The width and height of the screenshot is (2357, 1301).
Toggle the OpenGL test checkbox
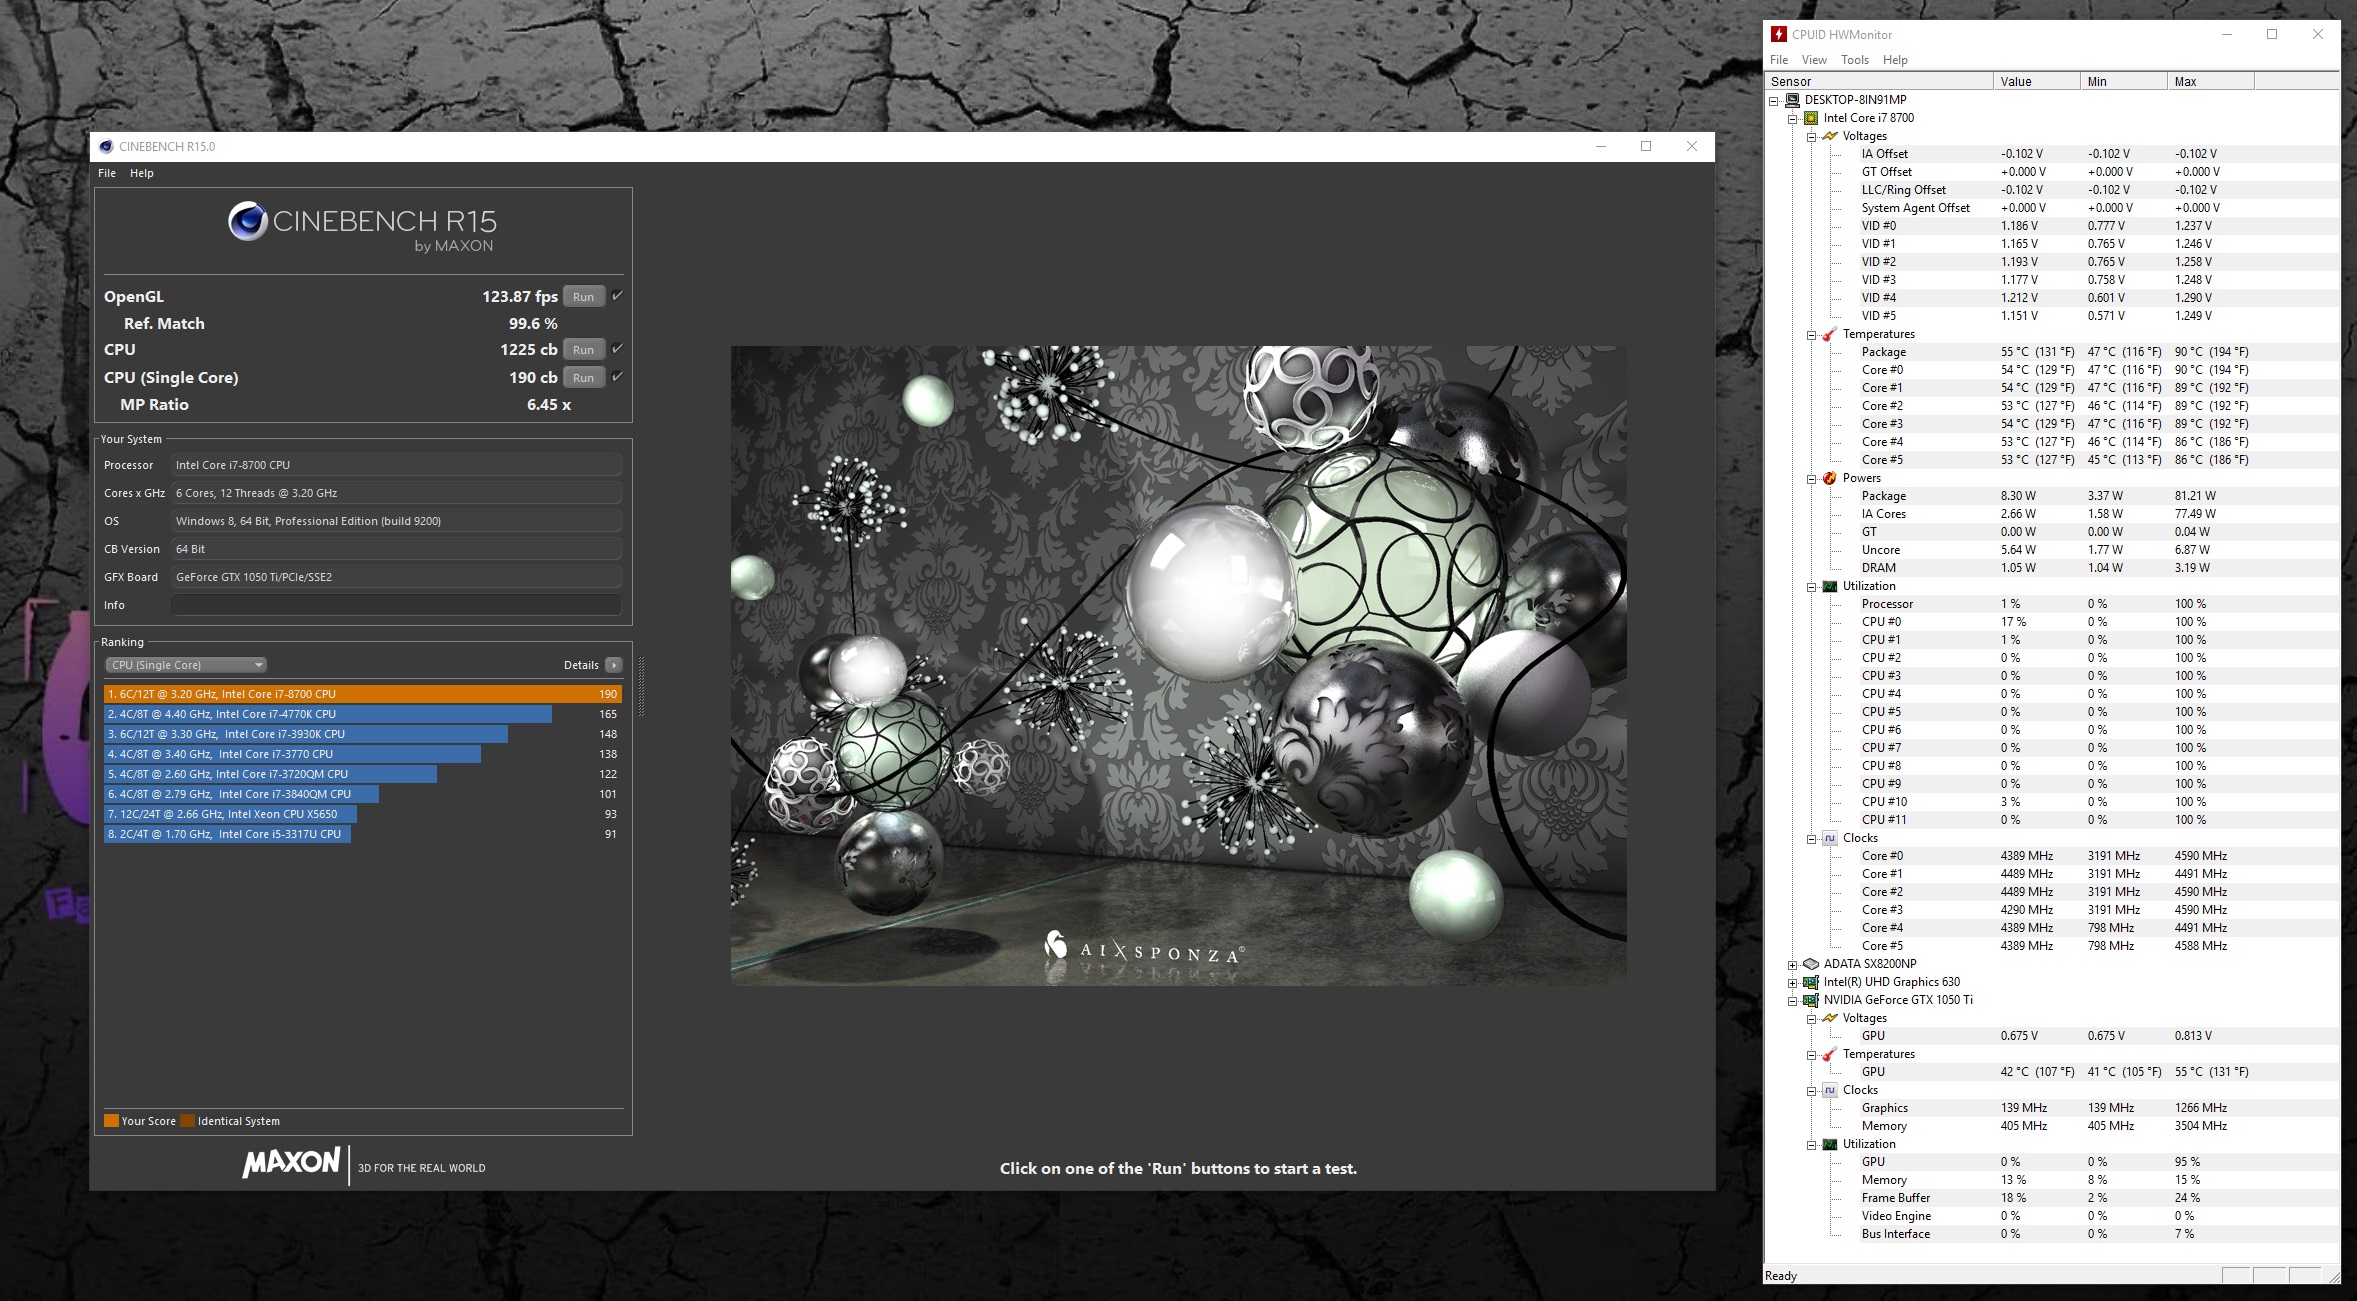[x=617, y=296]
